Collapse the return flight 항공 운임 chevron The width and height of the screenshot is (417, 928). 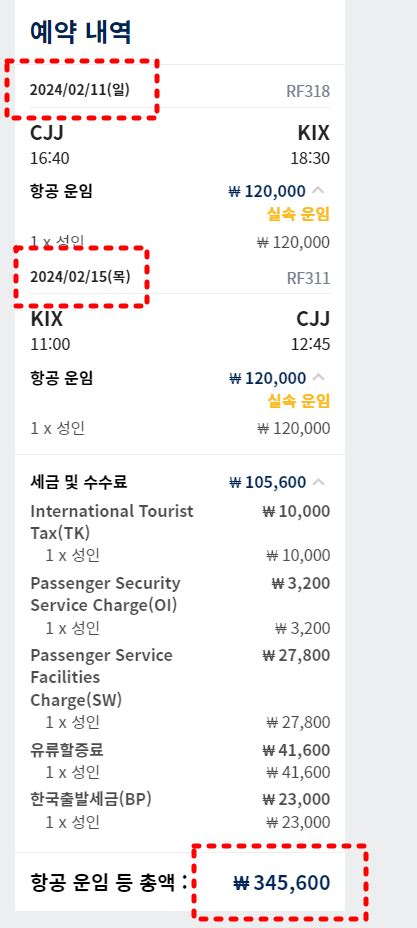coord(318,377)
